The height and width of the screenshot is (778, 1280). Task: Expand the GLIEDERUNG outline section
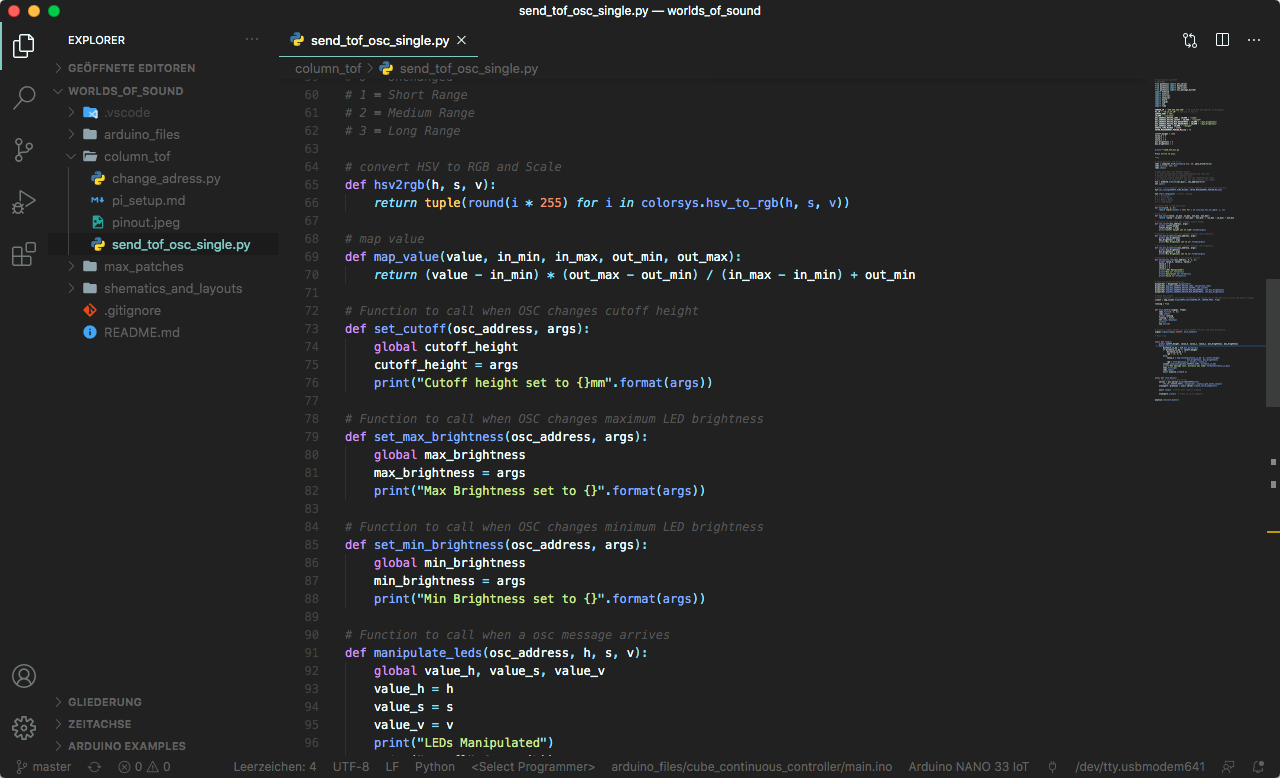[x=104, y=702]
